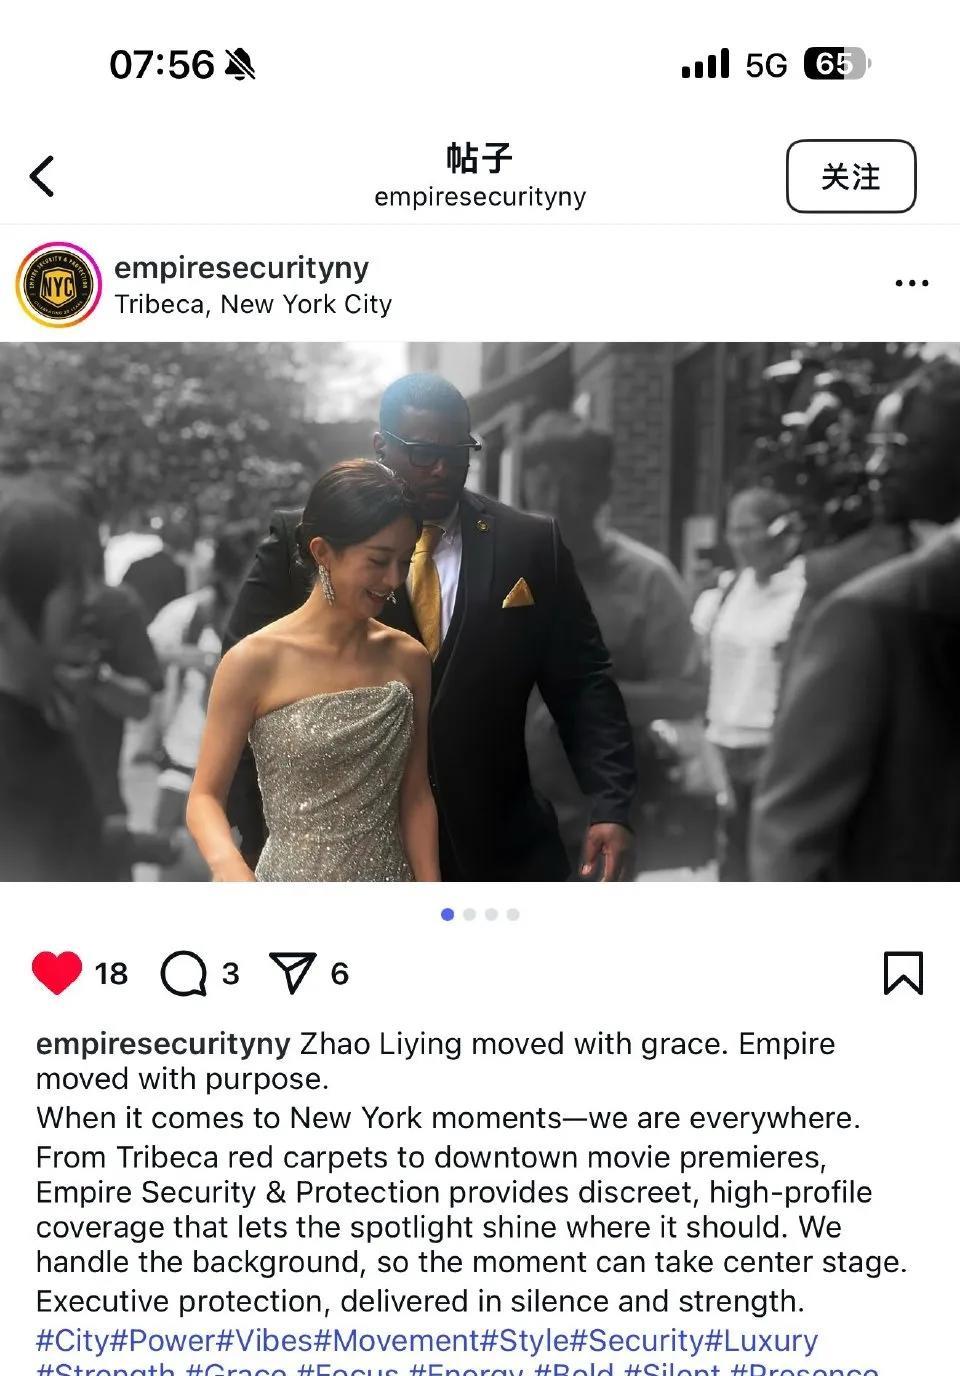Unlike the post via red heart
960x1376 pixels.
pos(57,973)
